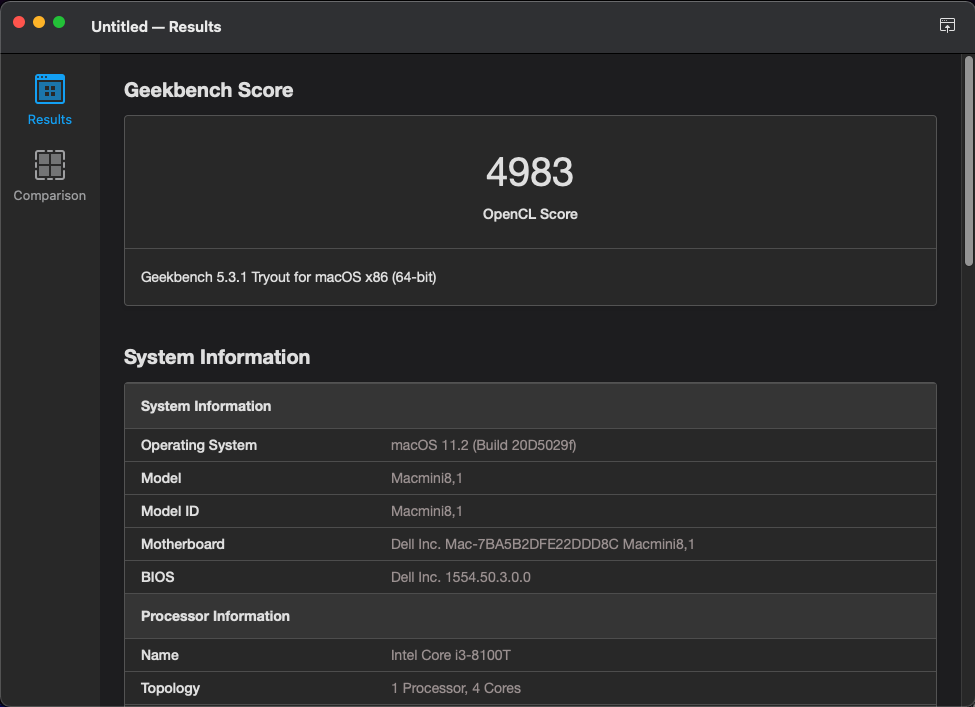Click the 'Motherboard' row label
The image size is (975, 707).
click(x=183, y=544)
